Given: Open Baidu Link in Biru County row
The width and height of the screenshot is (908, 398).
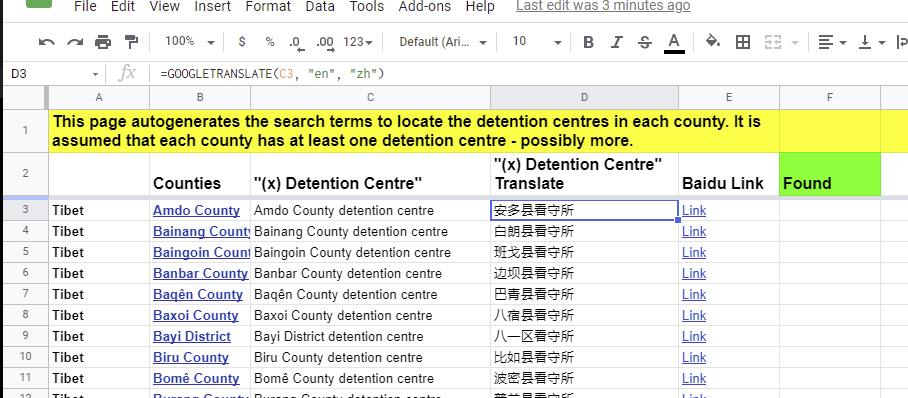Looking at the screenshot, I should point(694,357).
